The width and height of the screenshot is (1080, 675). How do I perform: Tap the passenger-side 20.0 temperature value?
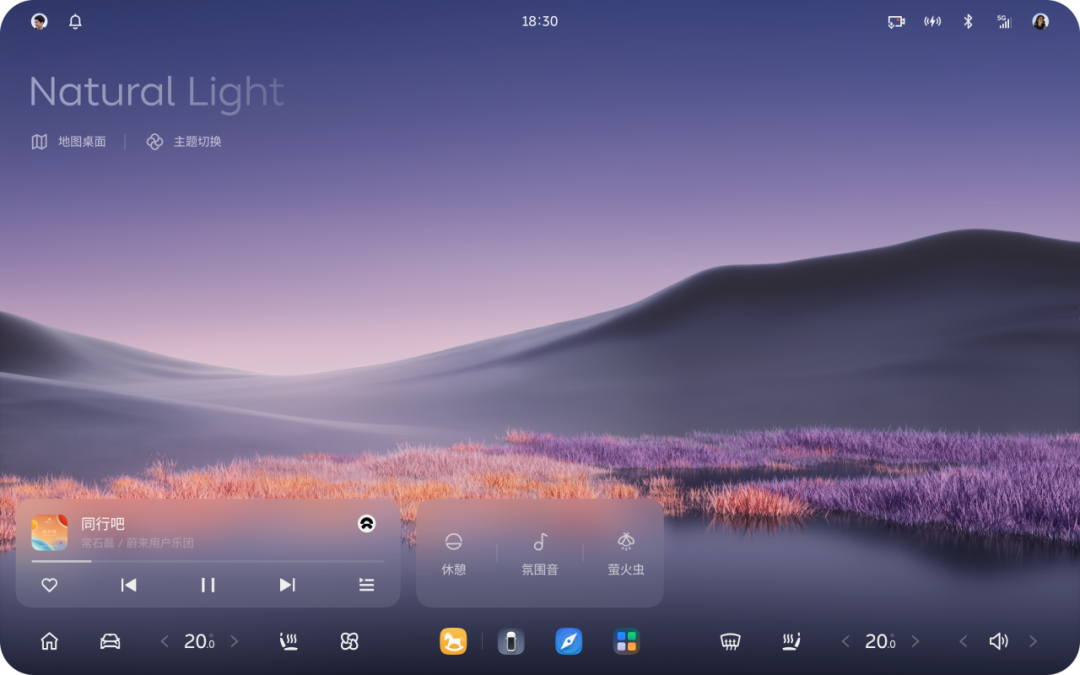pyautogui.click(x=880, y=641)
